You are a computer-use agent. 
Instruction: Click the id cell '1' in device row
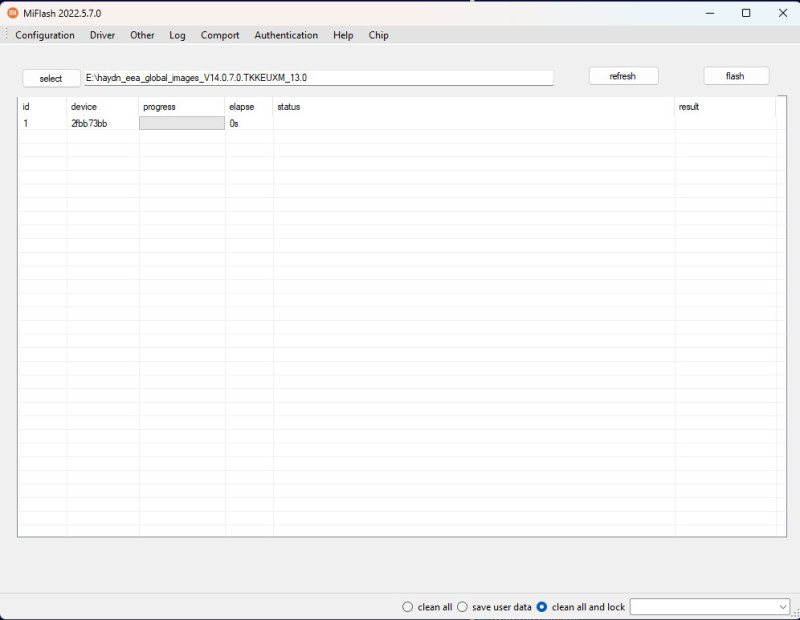click(x=26, y=123)
